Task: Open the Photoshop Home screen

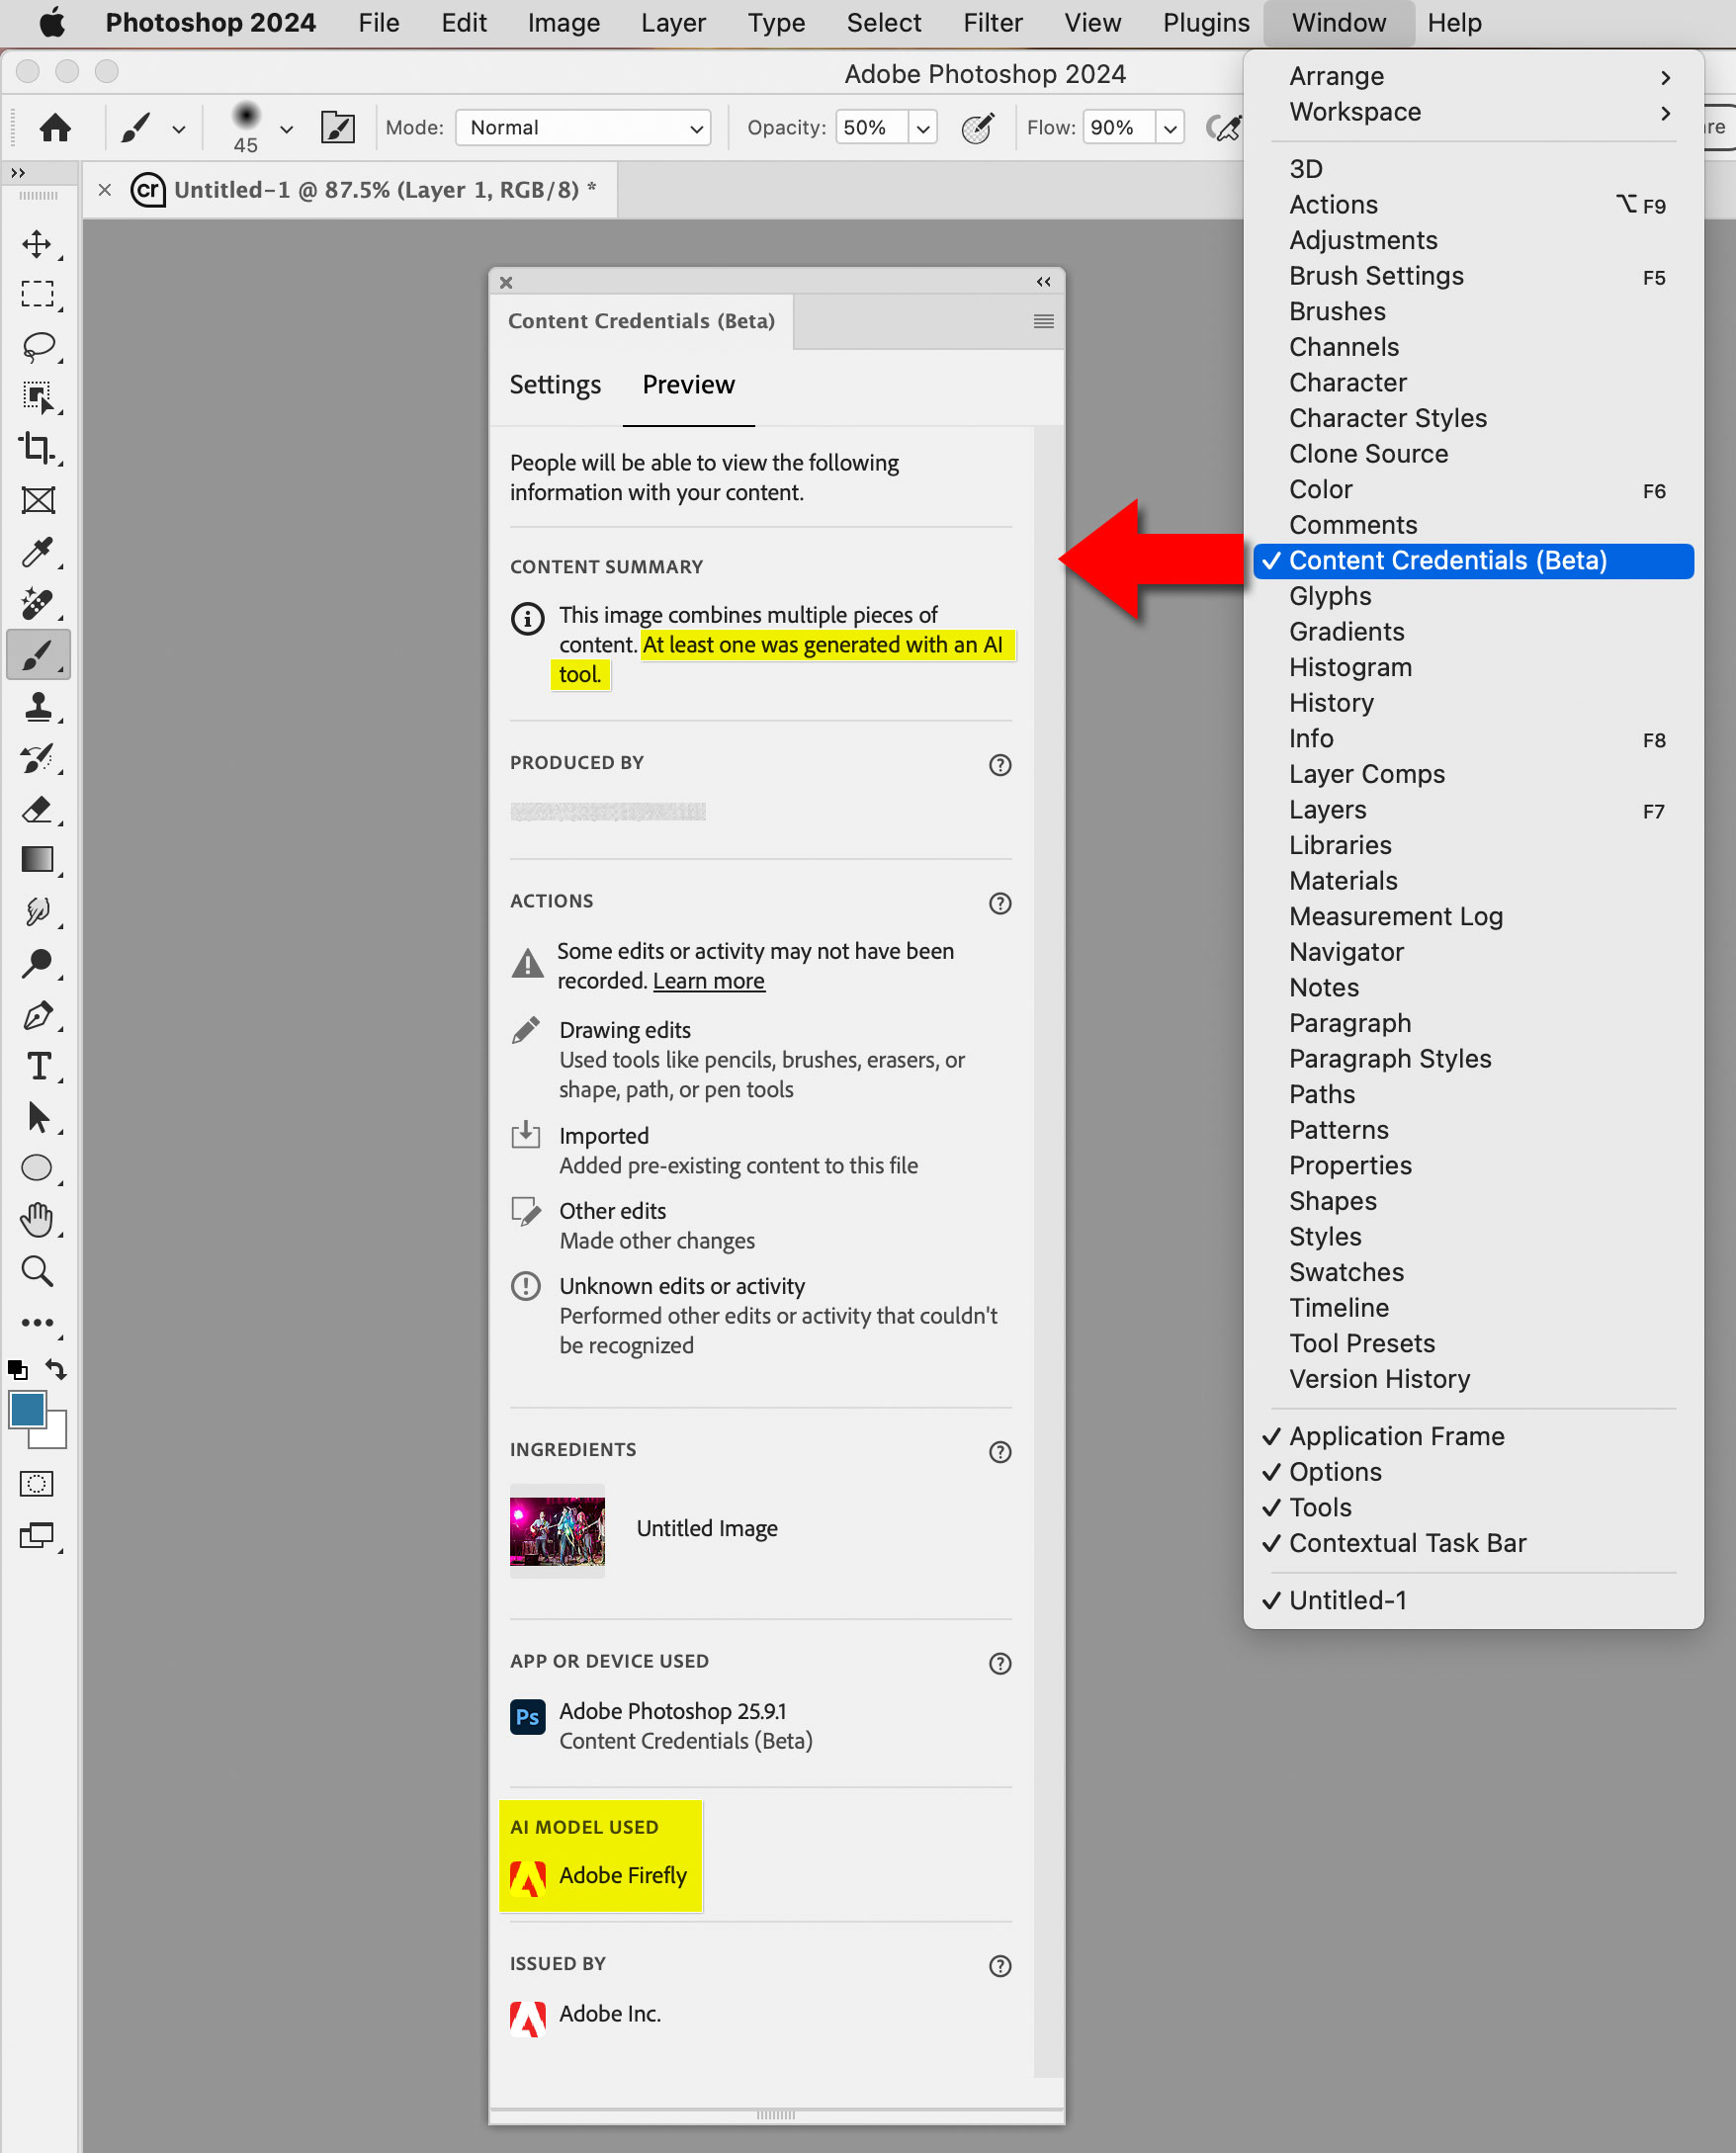Action: pos(54,127)
